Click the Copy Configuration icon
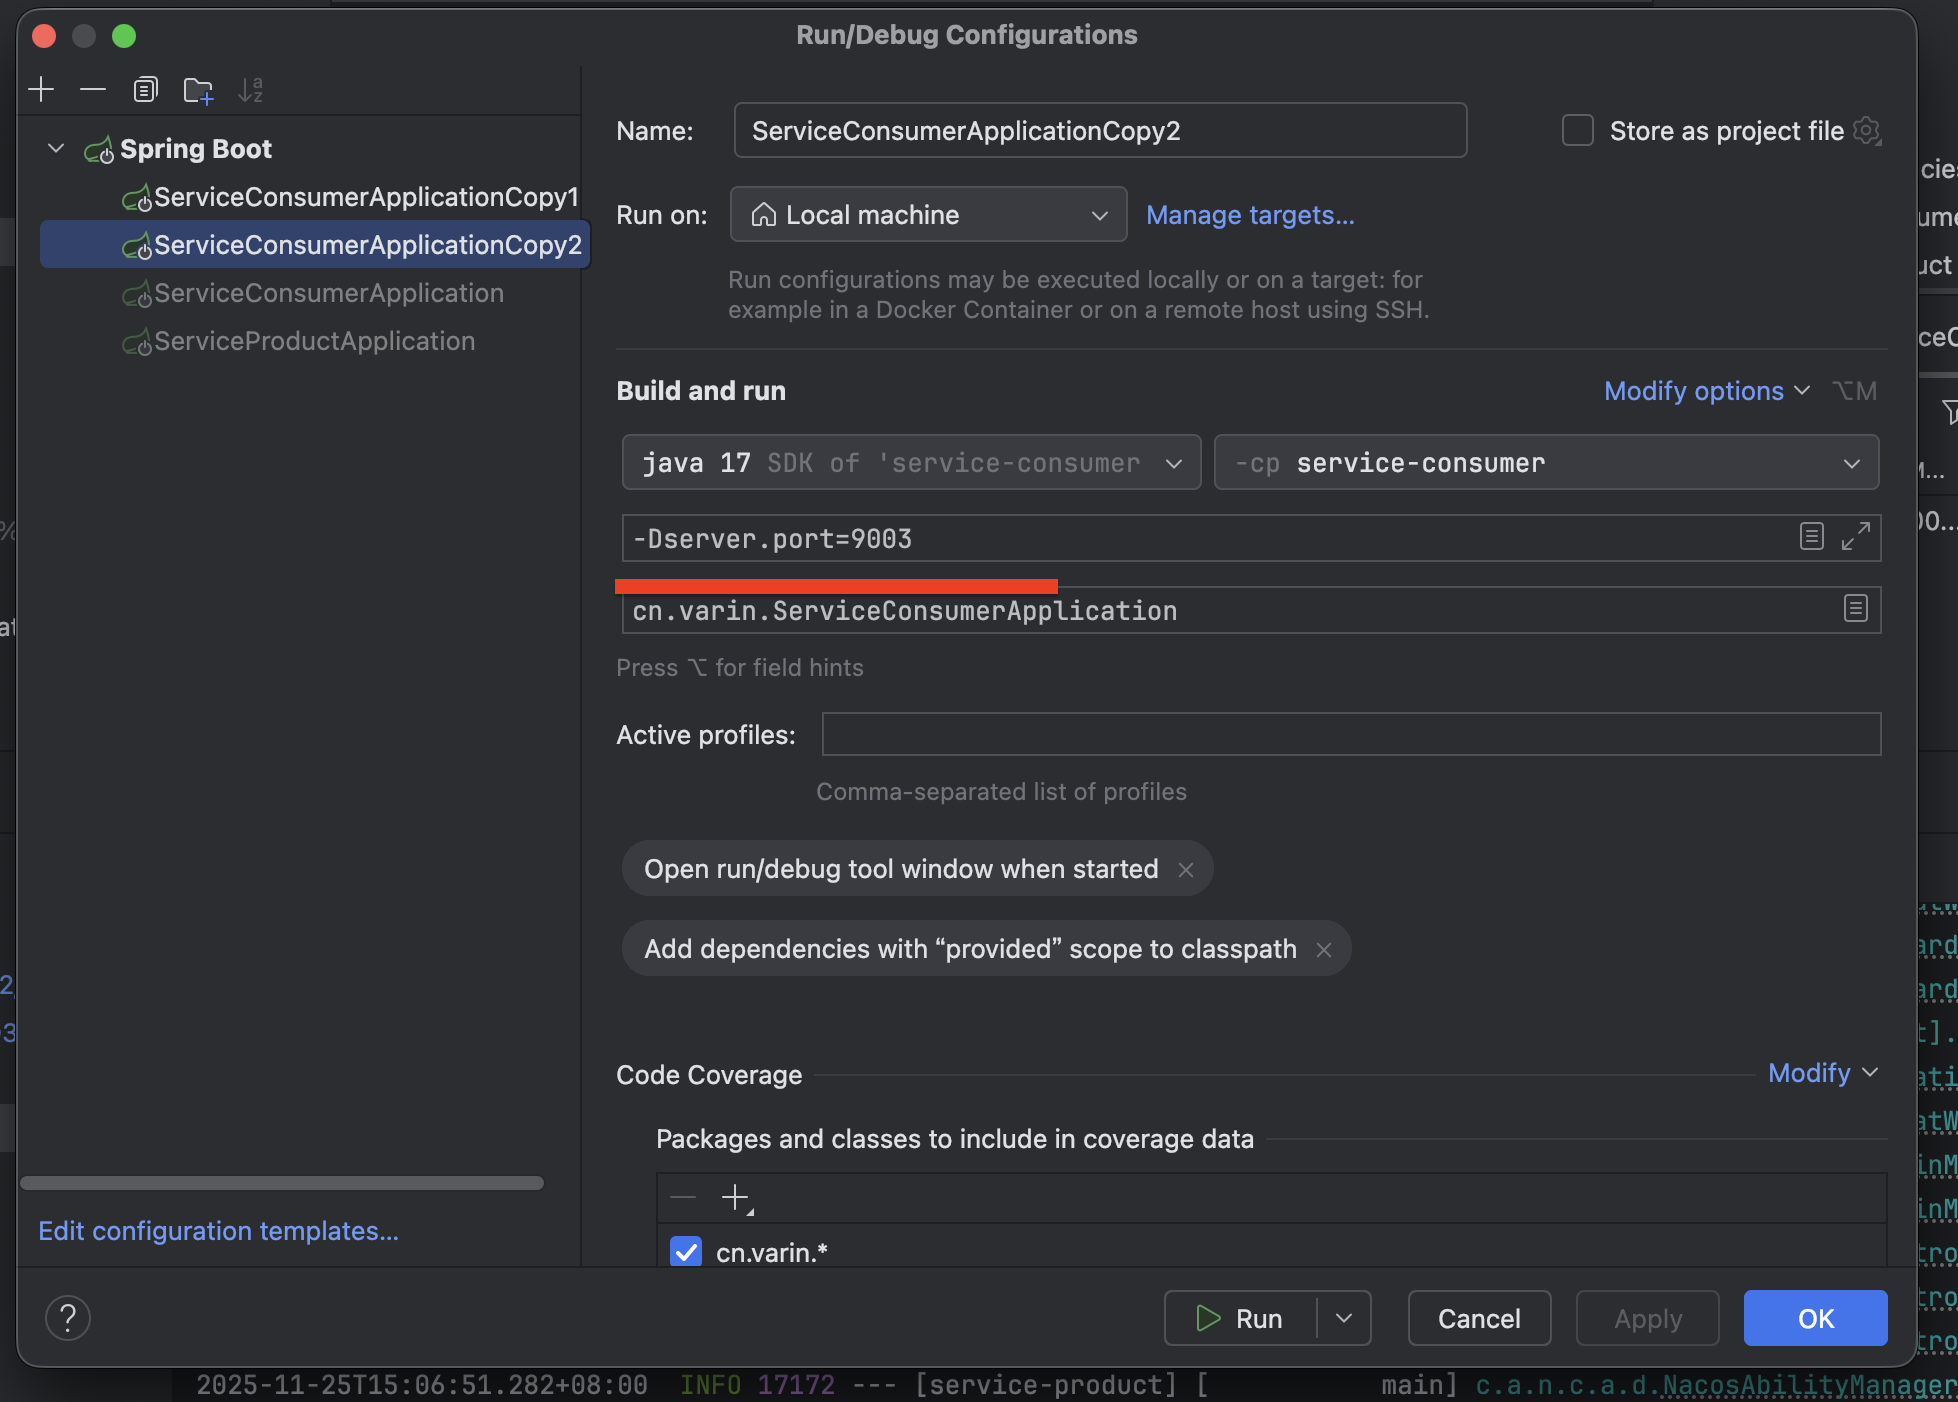The width and height of the screenshot is (1958, 1402). (x=145, y=90)
